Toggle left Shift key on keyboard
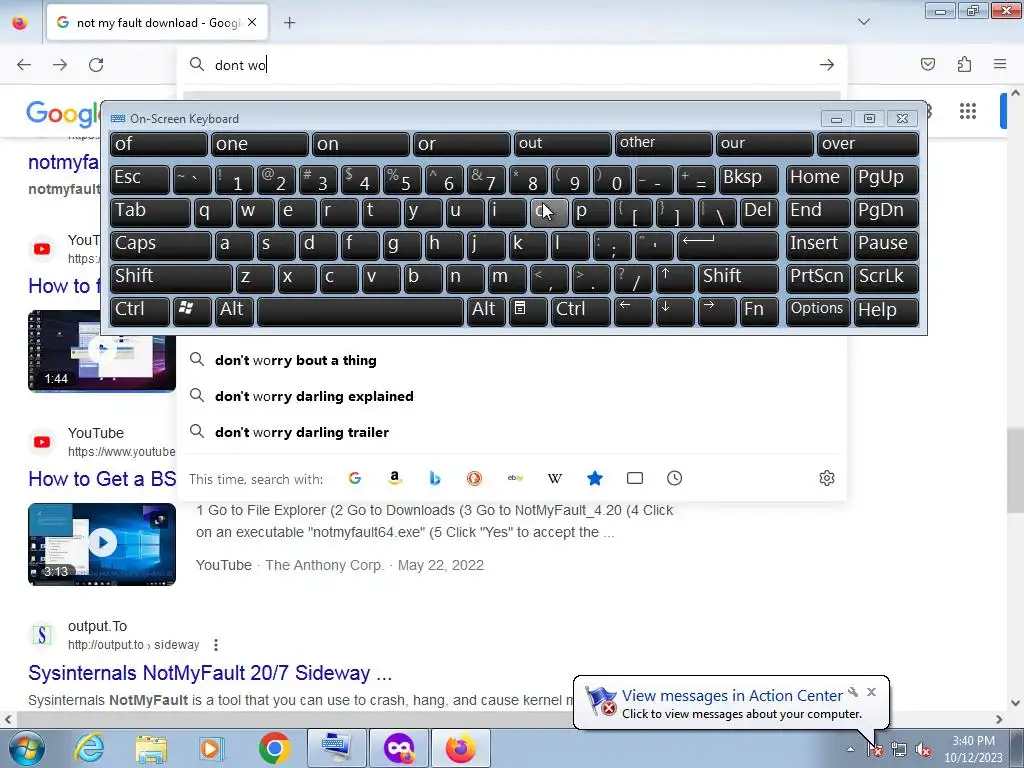This screenshot has width=1024, height=768. click(171, 277)
